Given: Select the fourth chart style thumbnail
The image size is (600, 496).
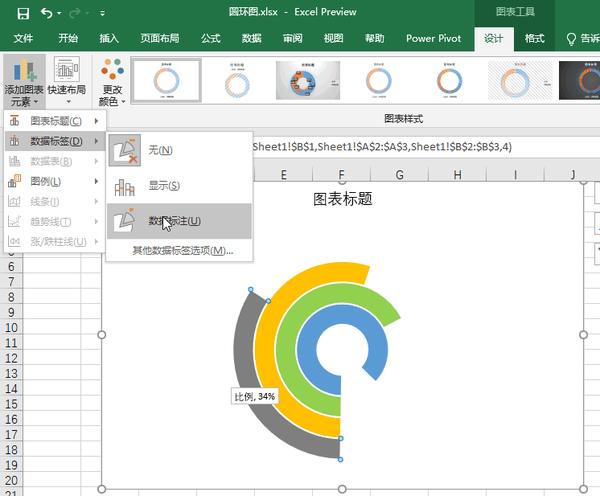Looking at the screenshot, I should [x=379, y=80].
